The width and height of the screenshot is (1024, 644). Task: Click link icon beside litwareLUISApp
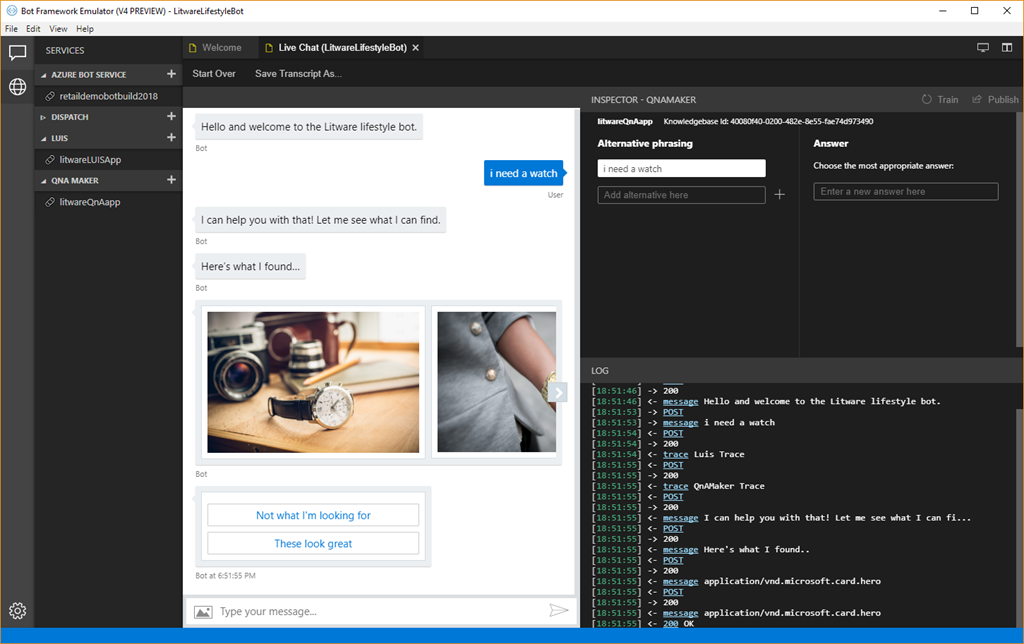[50, 159]
